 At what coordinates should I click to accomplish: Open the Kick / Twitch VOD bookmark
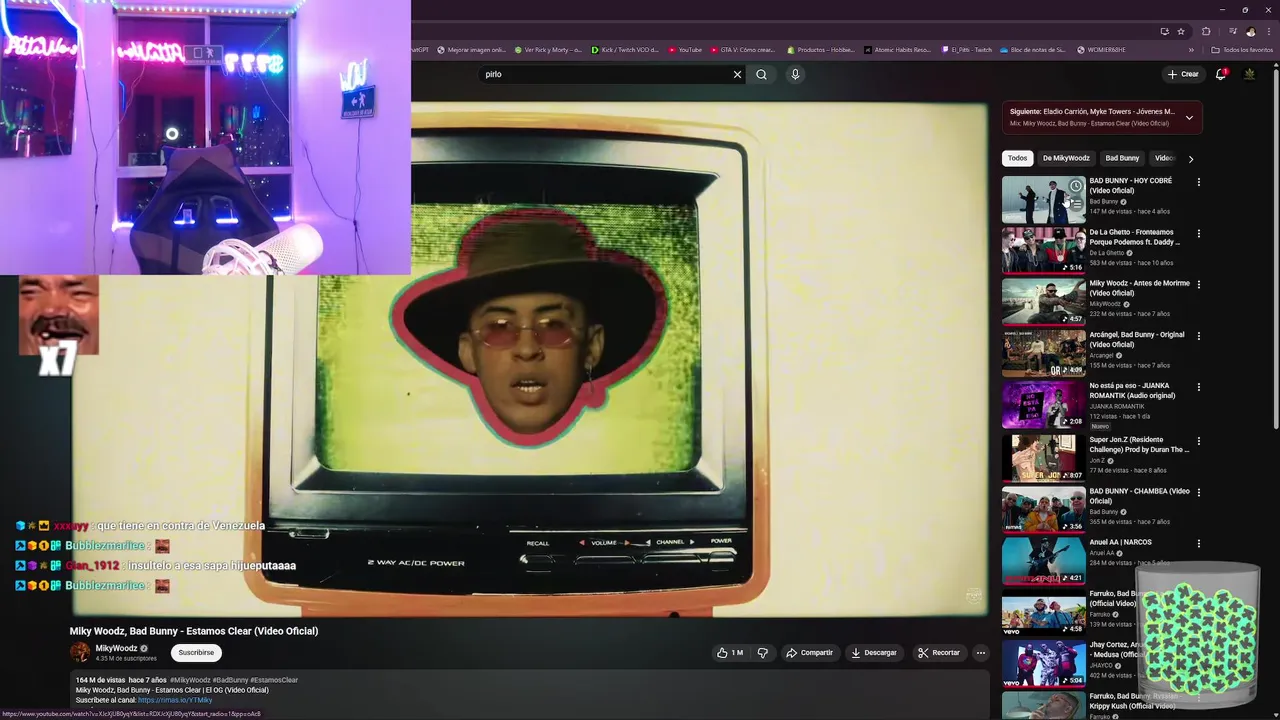pos(624,50)
